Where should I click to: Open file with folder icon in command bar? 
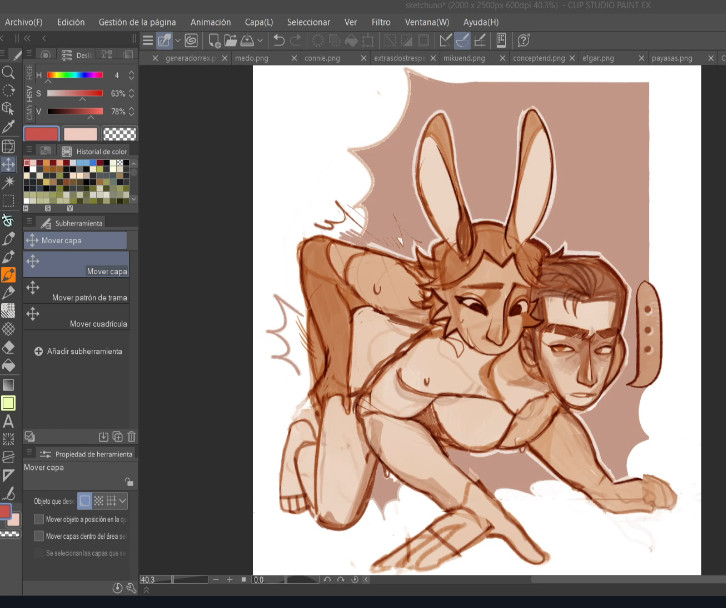[230, 41]
